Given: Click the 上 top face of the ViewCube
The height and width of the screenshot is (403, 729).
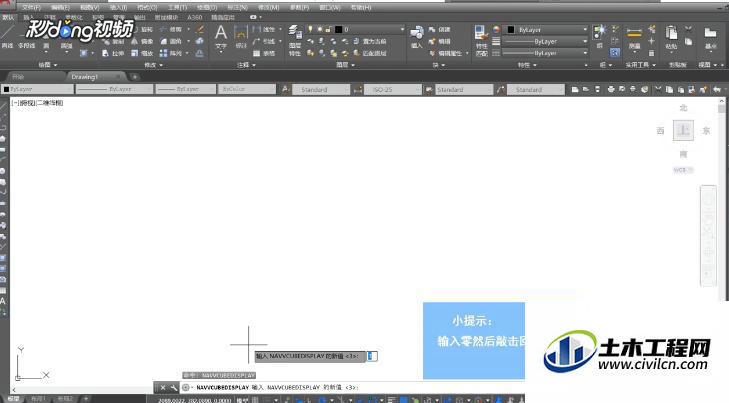Looking at the screenshot, I should click(x=683, y=131).
